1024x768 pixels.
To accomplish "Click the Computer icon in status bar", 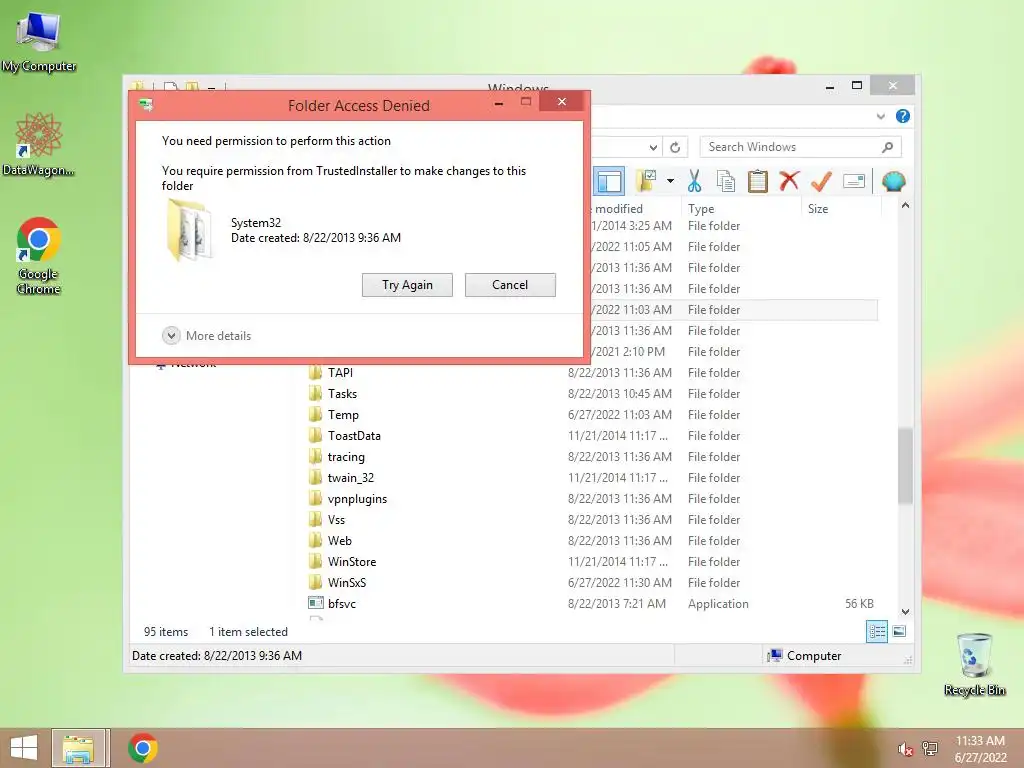I will click(x=775, y=655).
